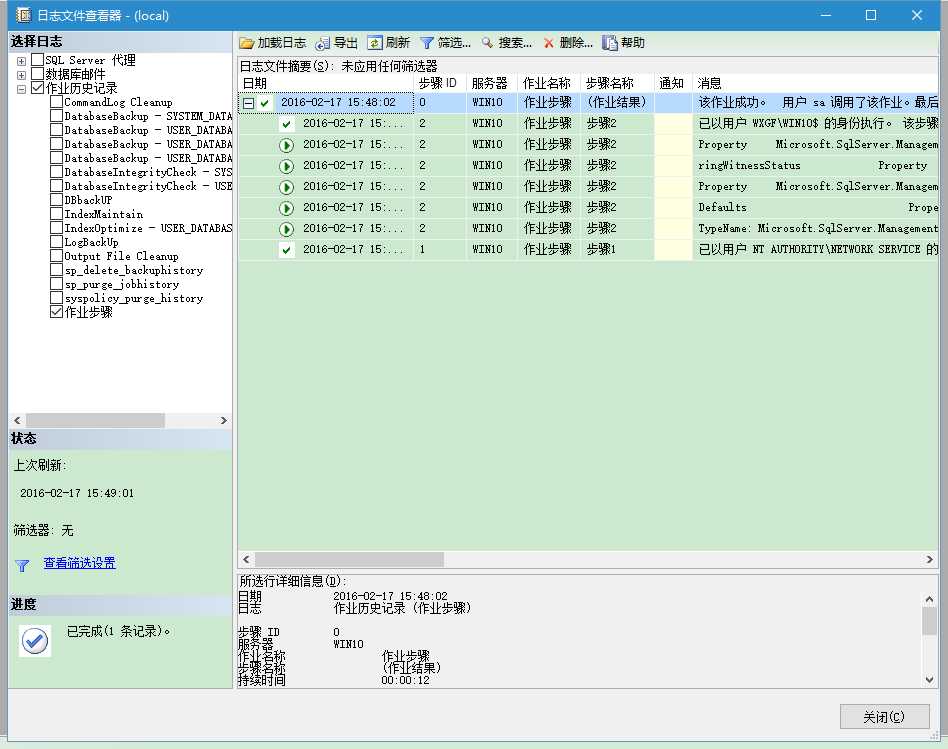Click the Refresh (刷新) toolbar icon
Screen dimensions: 948x749
(375, 43)
